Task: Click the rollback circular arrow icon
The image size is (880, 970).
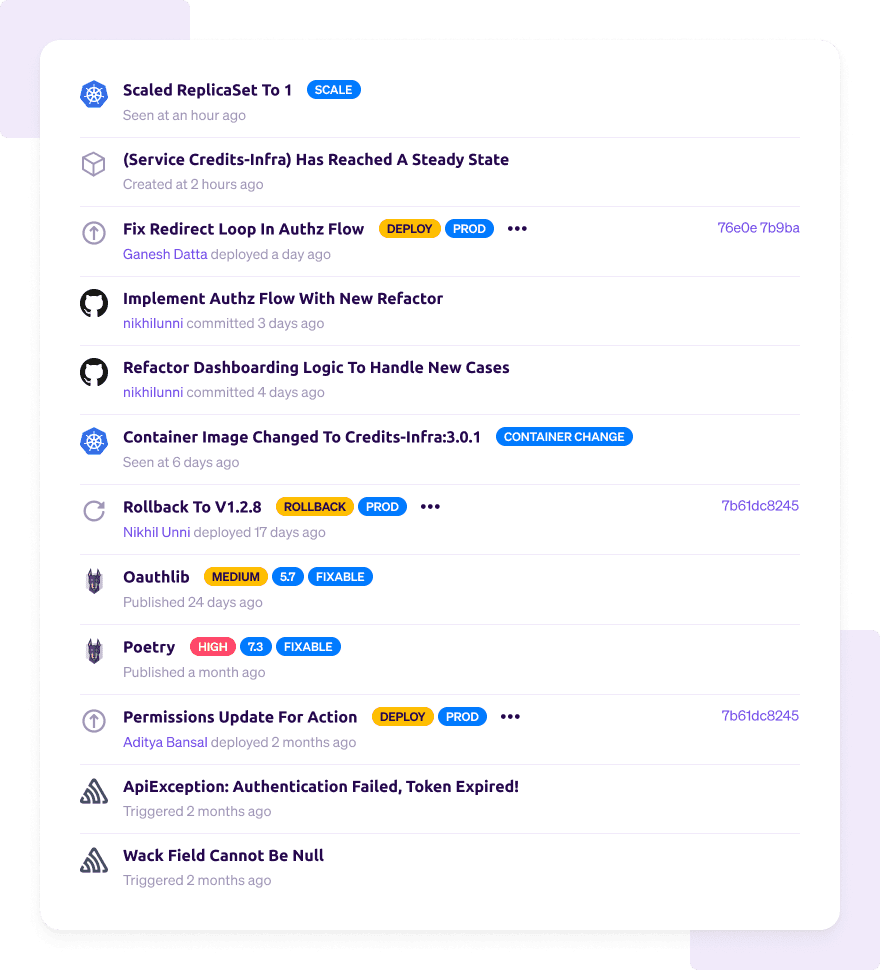Action: [94, 511]
